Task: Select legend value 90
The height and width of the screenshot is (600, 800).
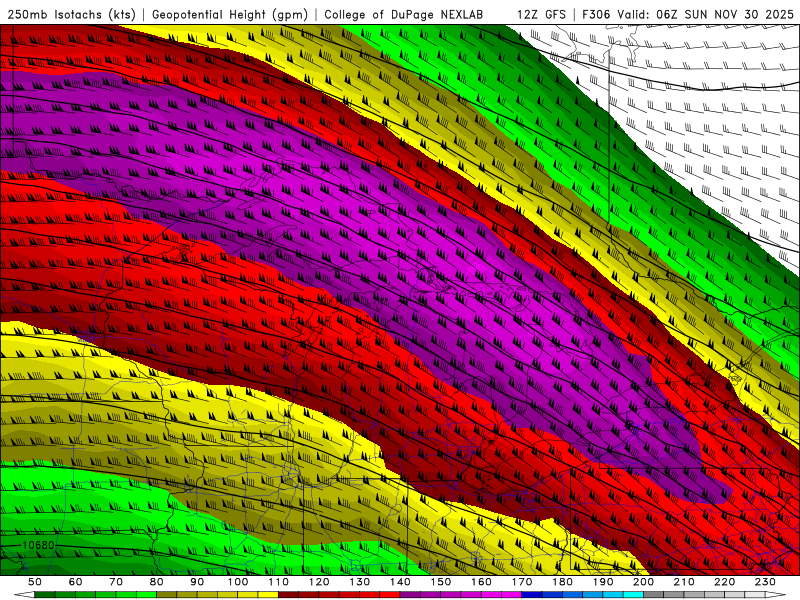Action: pyautogui.click(x=197, y=582)
